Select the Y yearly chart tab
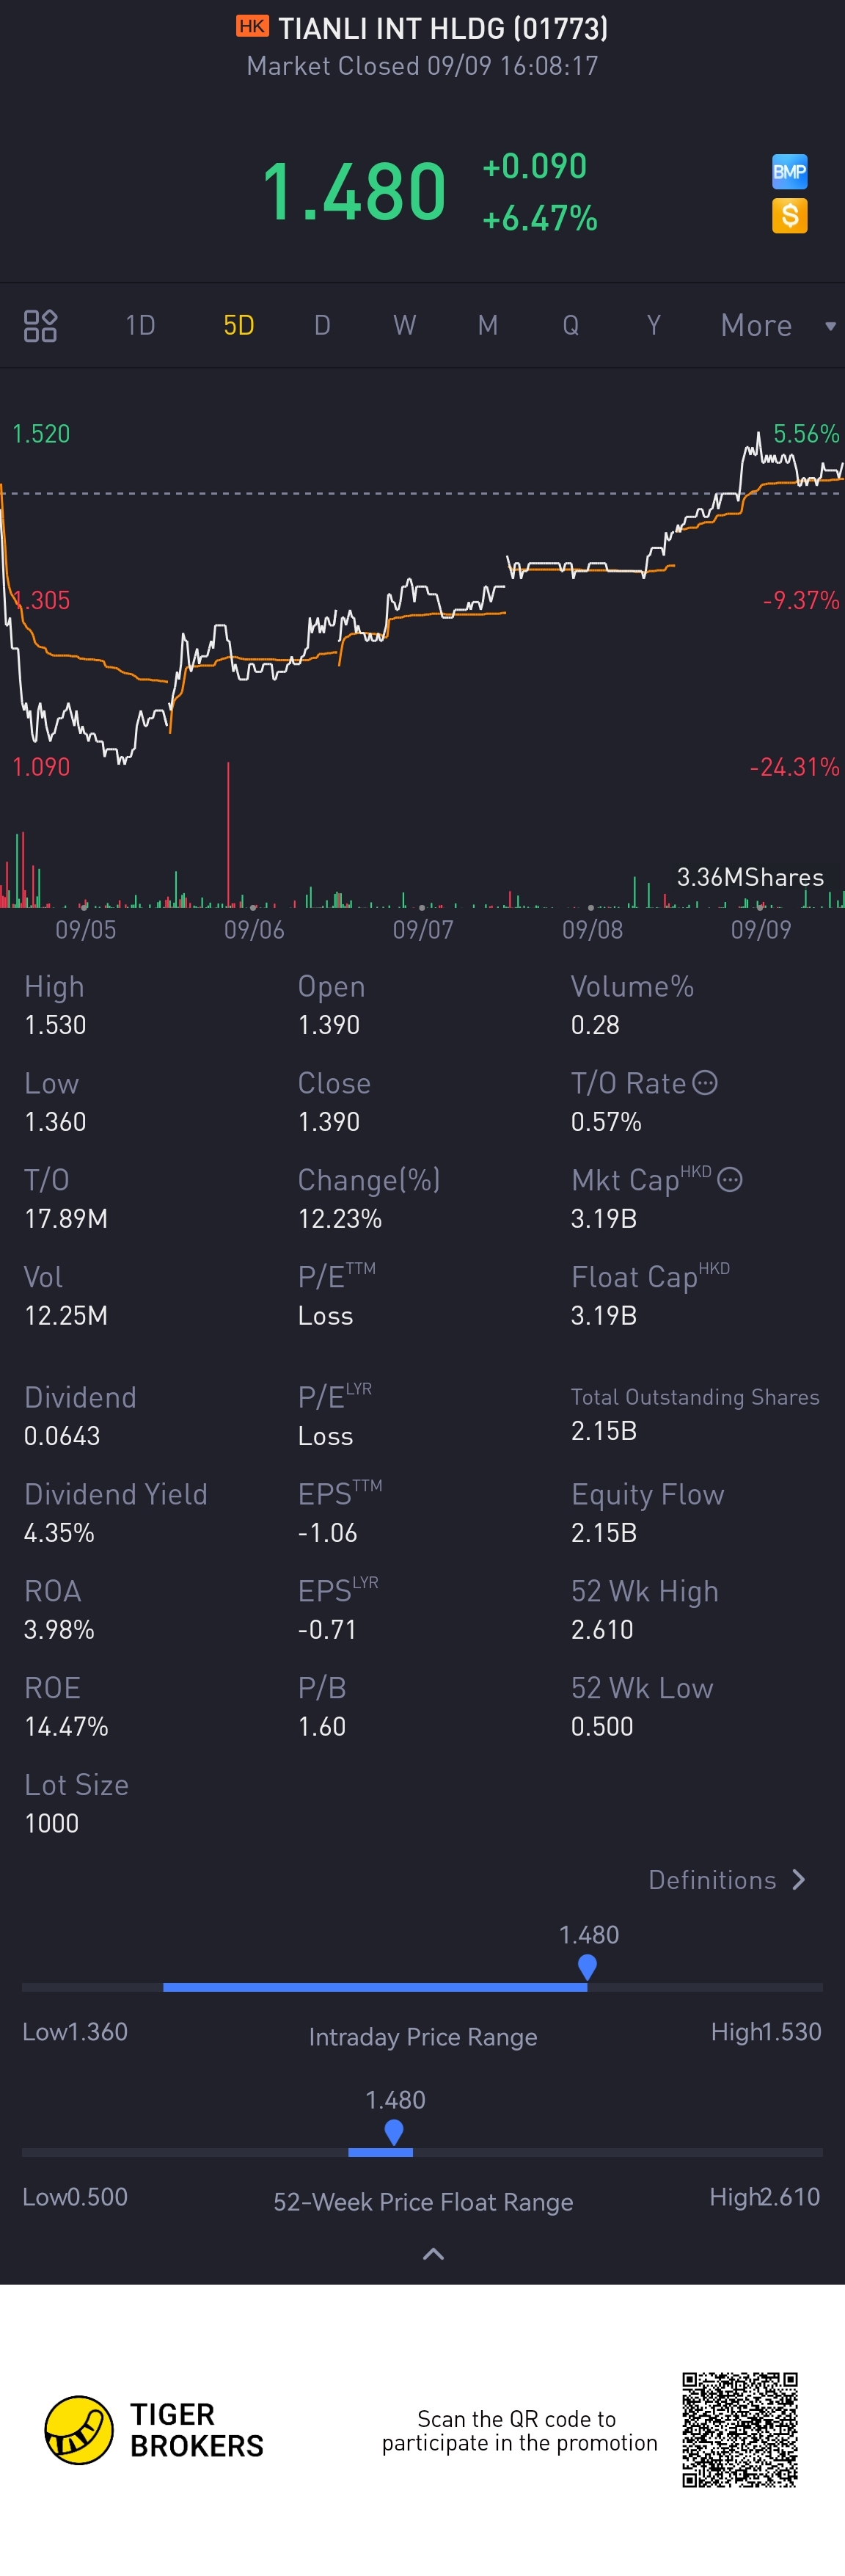This screenshot has height=2576, width=845. tap(653, 326)
